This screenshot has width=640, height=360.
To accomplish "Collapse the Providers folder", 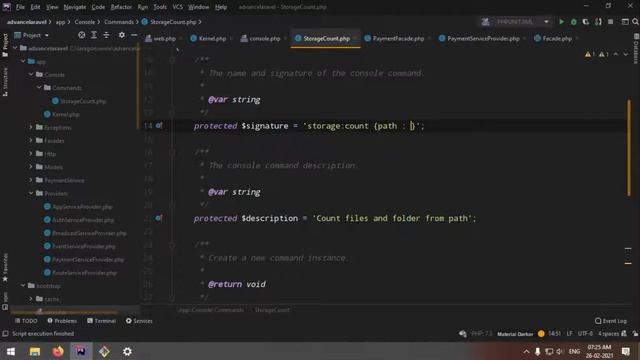I will (31, 193).
